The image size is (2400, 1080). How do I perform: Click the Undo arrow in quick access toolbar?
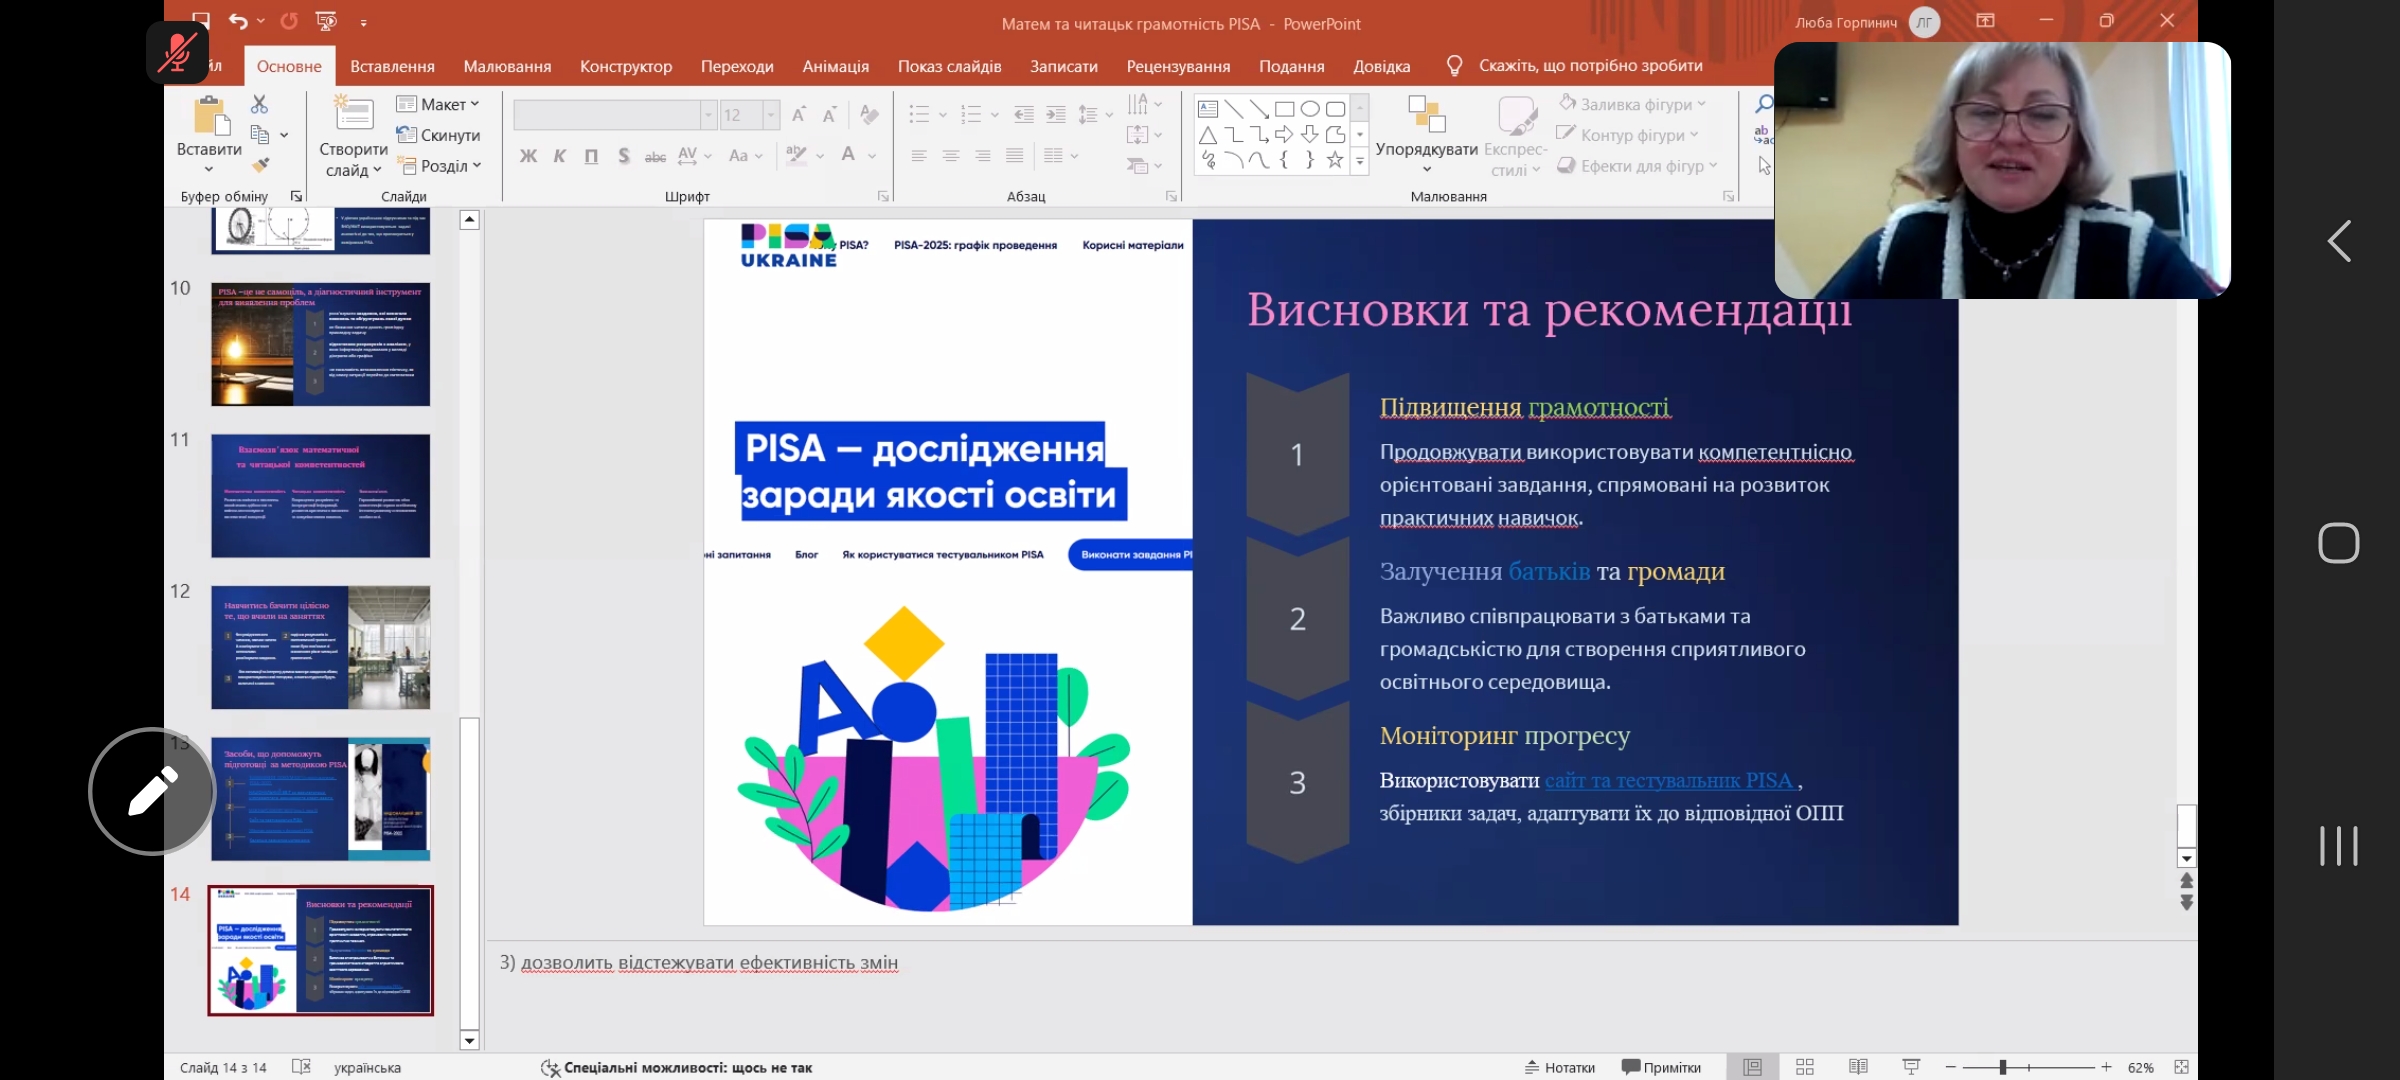tap(238, 21)
